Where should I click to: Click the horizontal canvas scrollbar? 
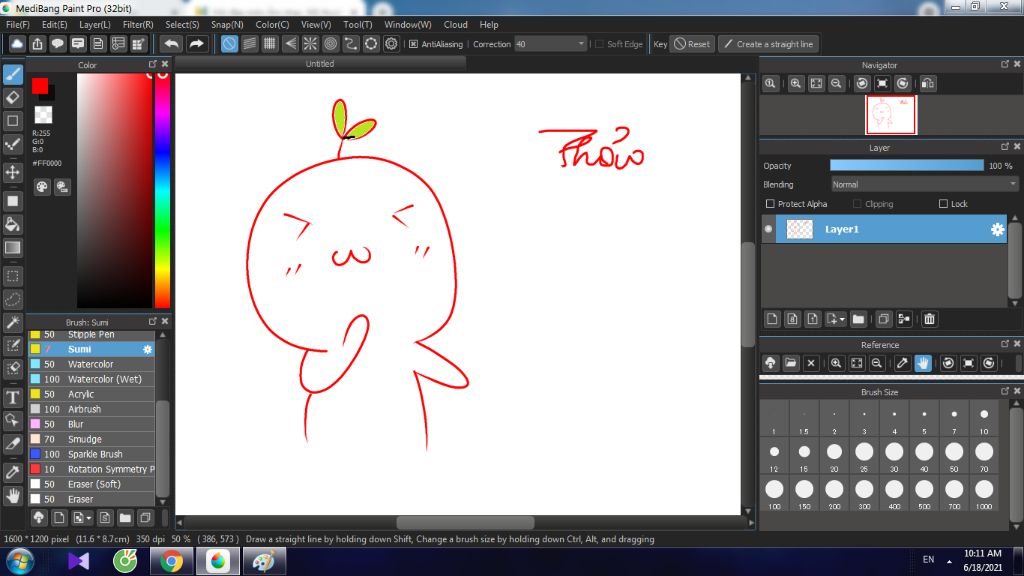pos(465,523)
